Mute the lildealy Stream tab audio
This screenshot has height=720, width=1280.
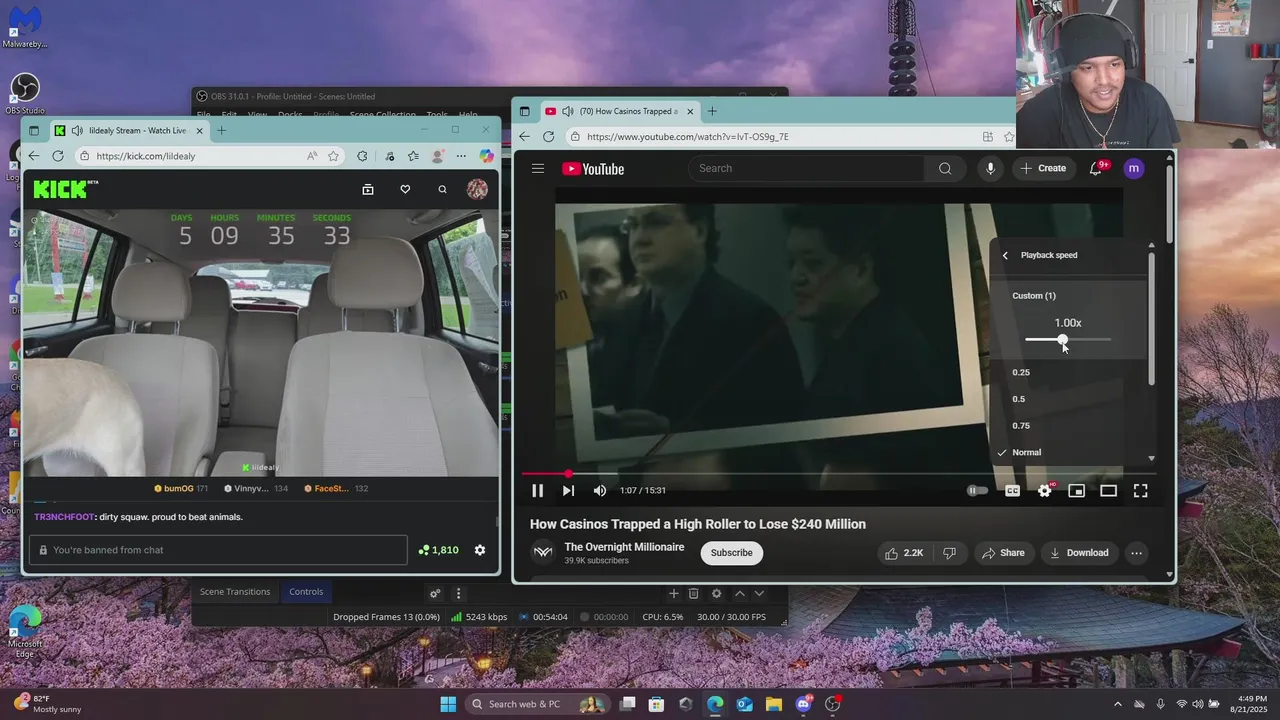[x=77, y=130]
